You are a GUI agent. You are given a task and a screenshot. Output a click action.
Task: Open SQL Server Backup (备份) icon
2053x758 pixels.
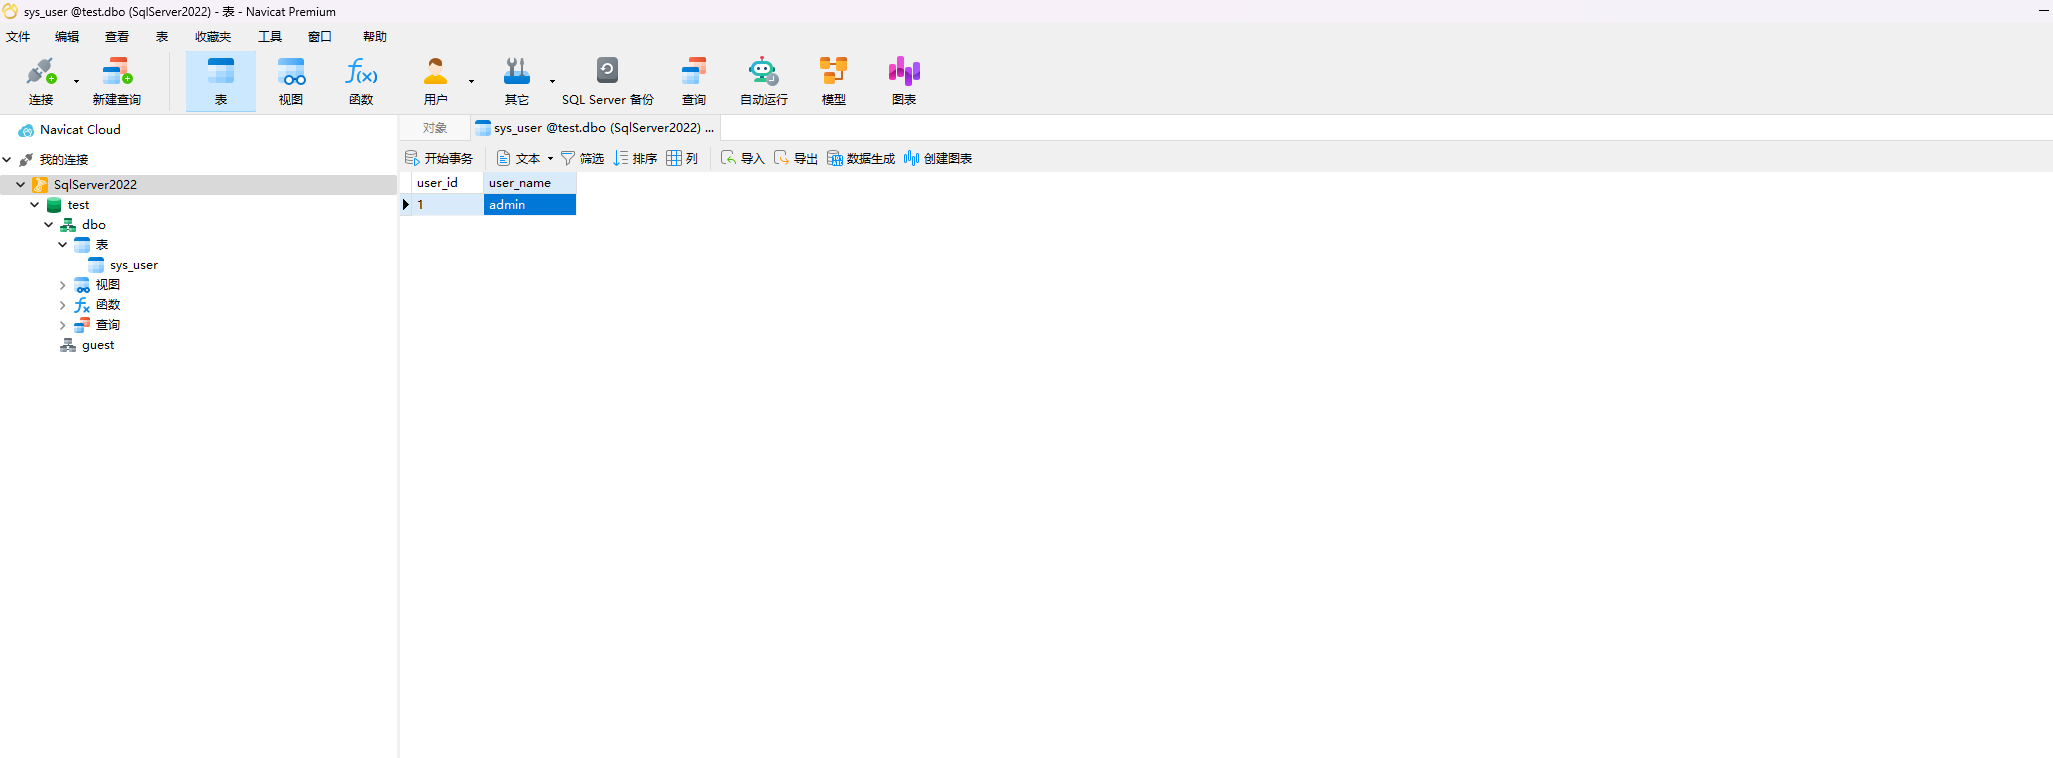tap(608, 81)
